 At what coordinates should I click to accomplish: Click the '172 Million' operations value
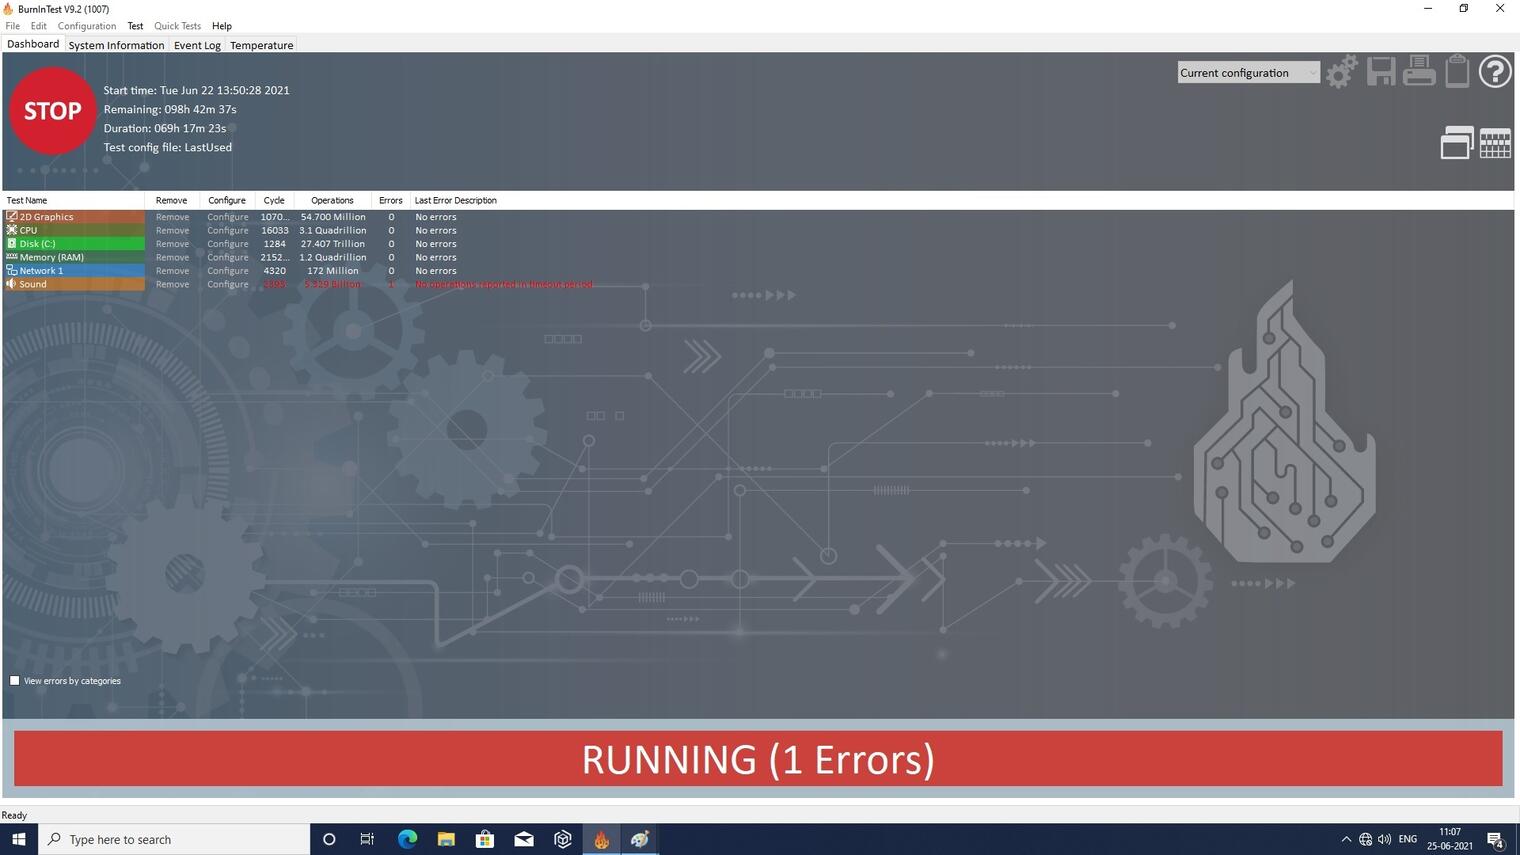pyautogui.click(x=333, y=271)
